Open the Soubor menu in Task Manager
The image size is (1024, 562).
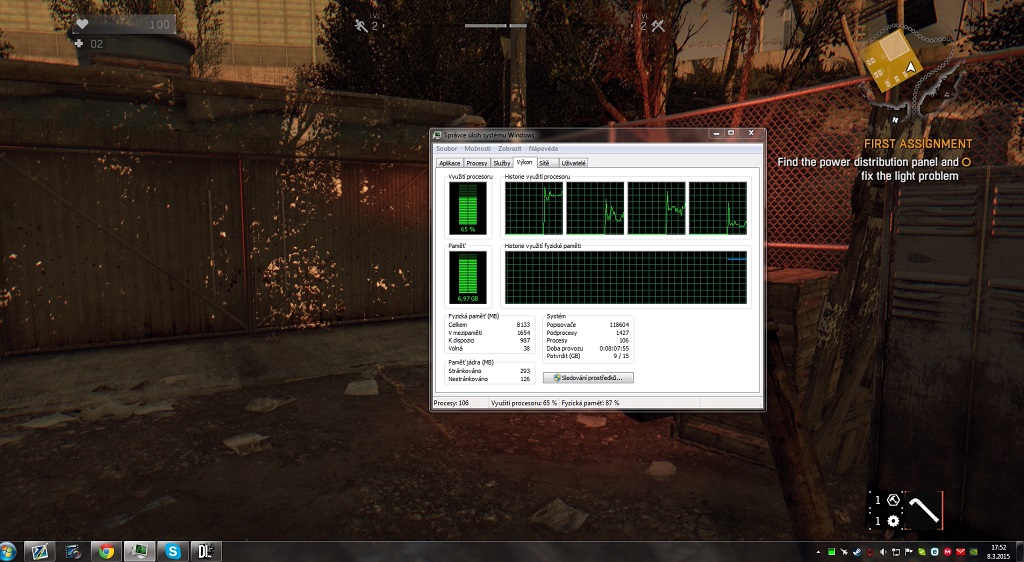(x=447, y=149)
